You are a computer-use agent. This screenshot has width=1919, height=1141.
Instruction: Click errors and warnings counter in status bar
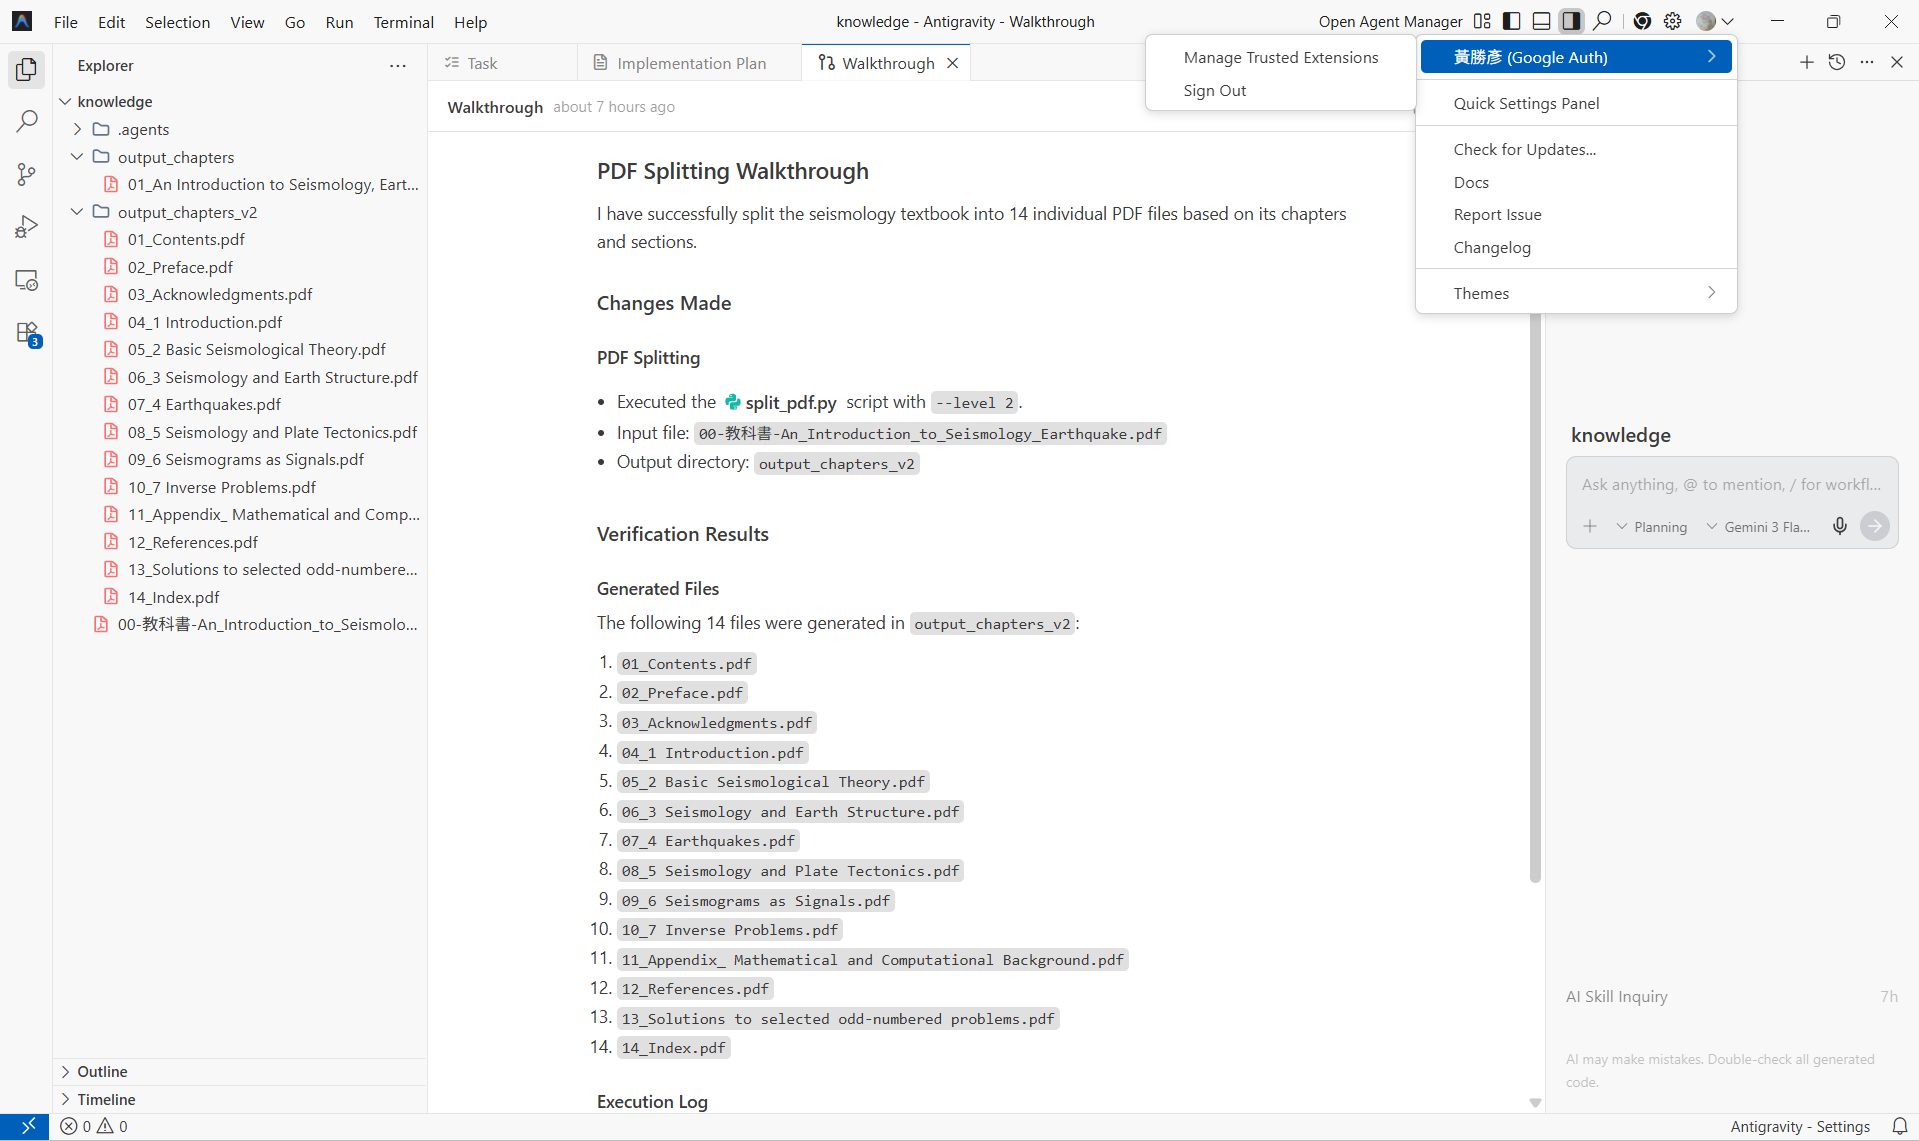(x=94, y=1127)
